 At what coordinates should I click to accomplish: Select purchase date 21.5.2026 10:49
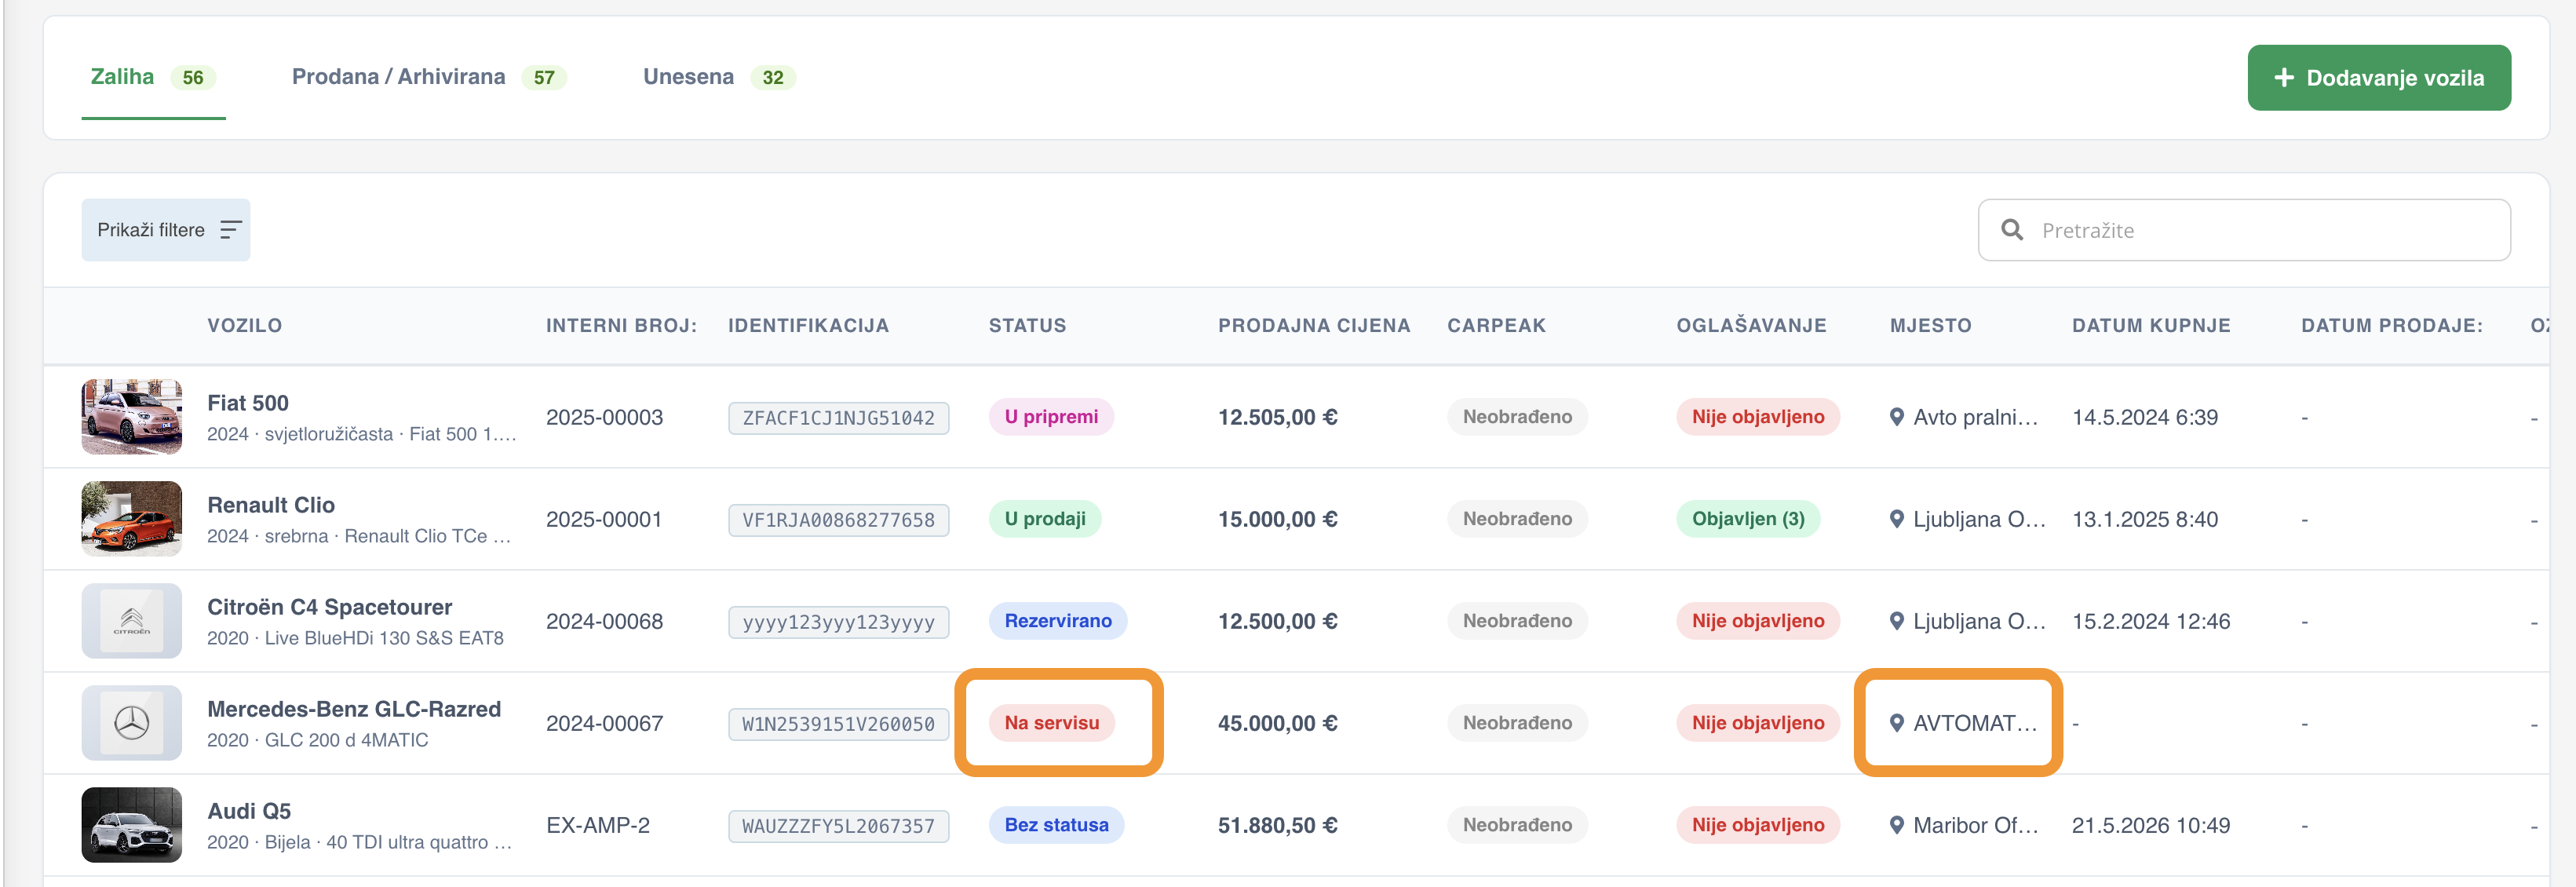(x=2150, y=825)
